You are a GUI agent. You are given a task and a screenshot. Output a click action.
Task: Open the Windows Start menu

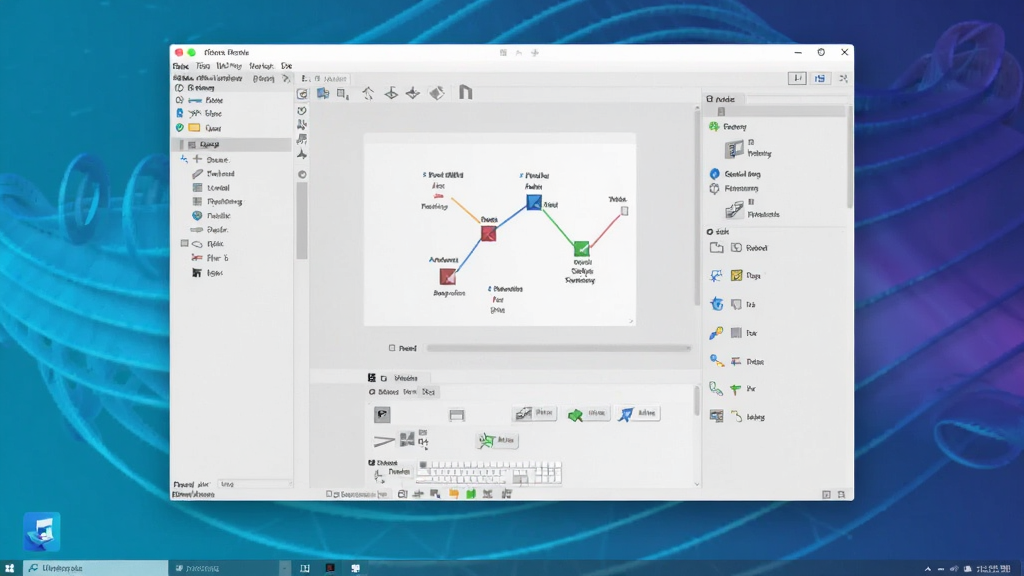click(10, 568)
